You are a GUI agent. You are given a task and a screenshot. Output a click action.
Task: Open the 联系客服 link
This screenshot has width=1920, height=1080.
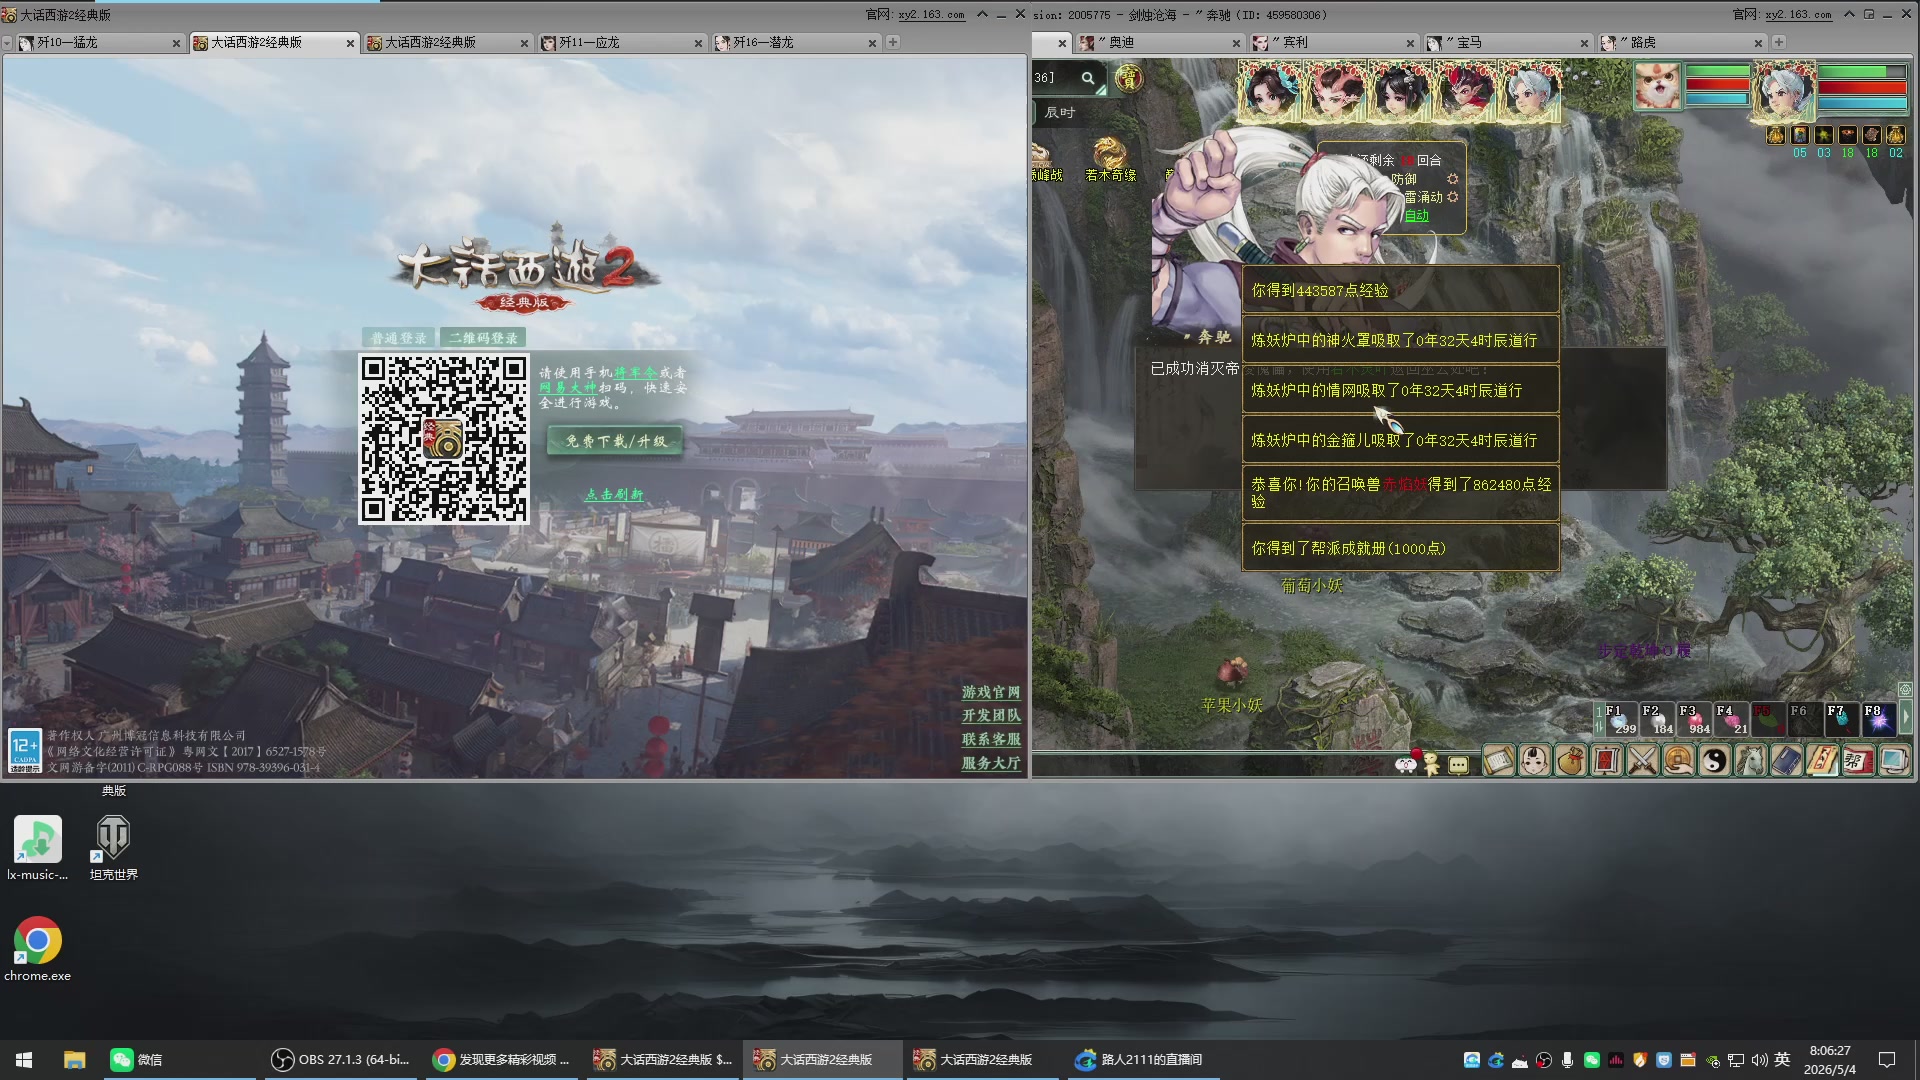tap(991, 740)
